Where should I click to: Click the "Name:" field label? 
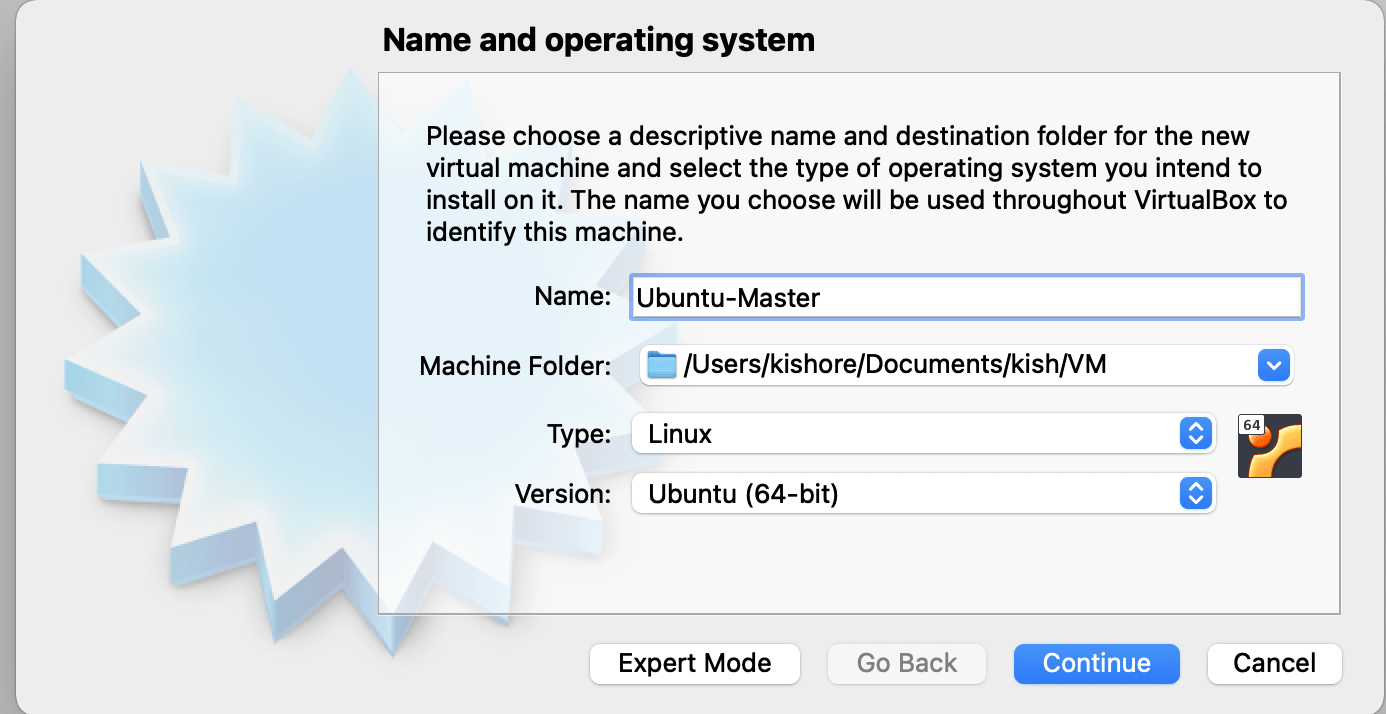pyautogui.click(x=572, y=297)
